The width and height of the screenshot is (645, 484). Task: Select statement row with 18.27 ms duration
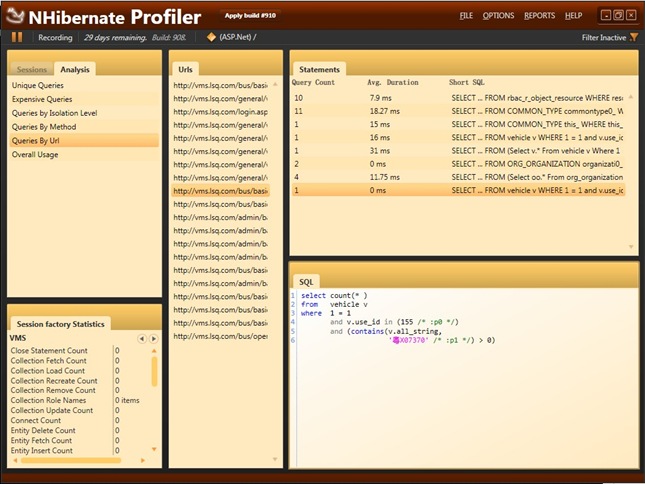click(458, 111)
